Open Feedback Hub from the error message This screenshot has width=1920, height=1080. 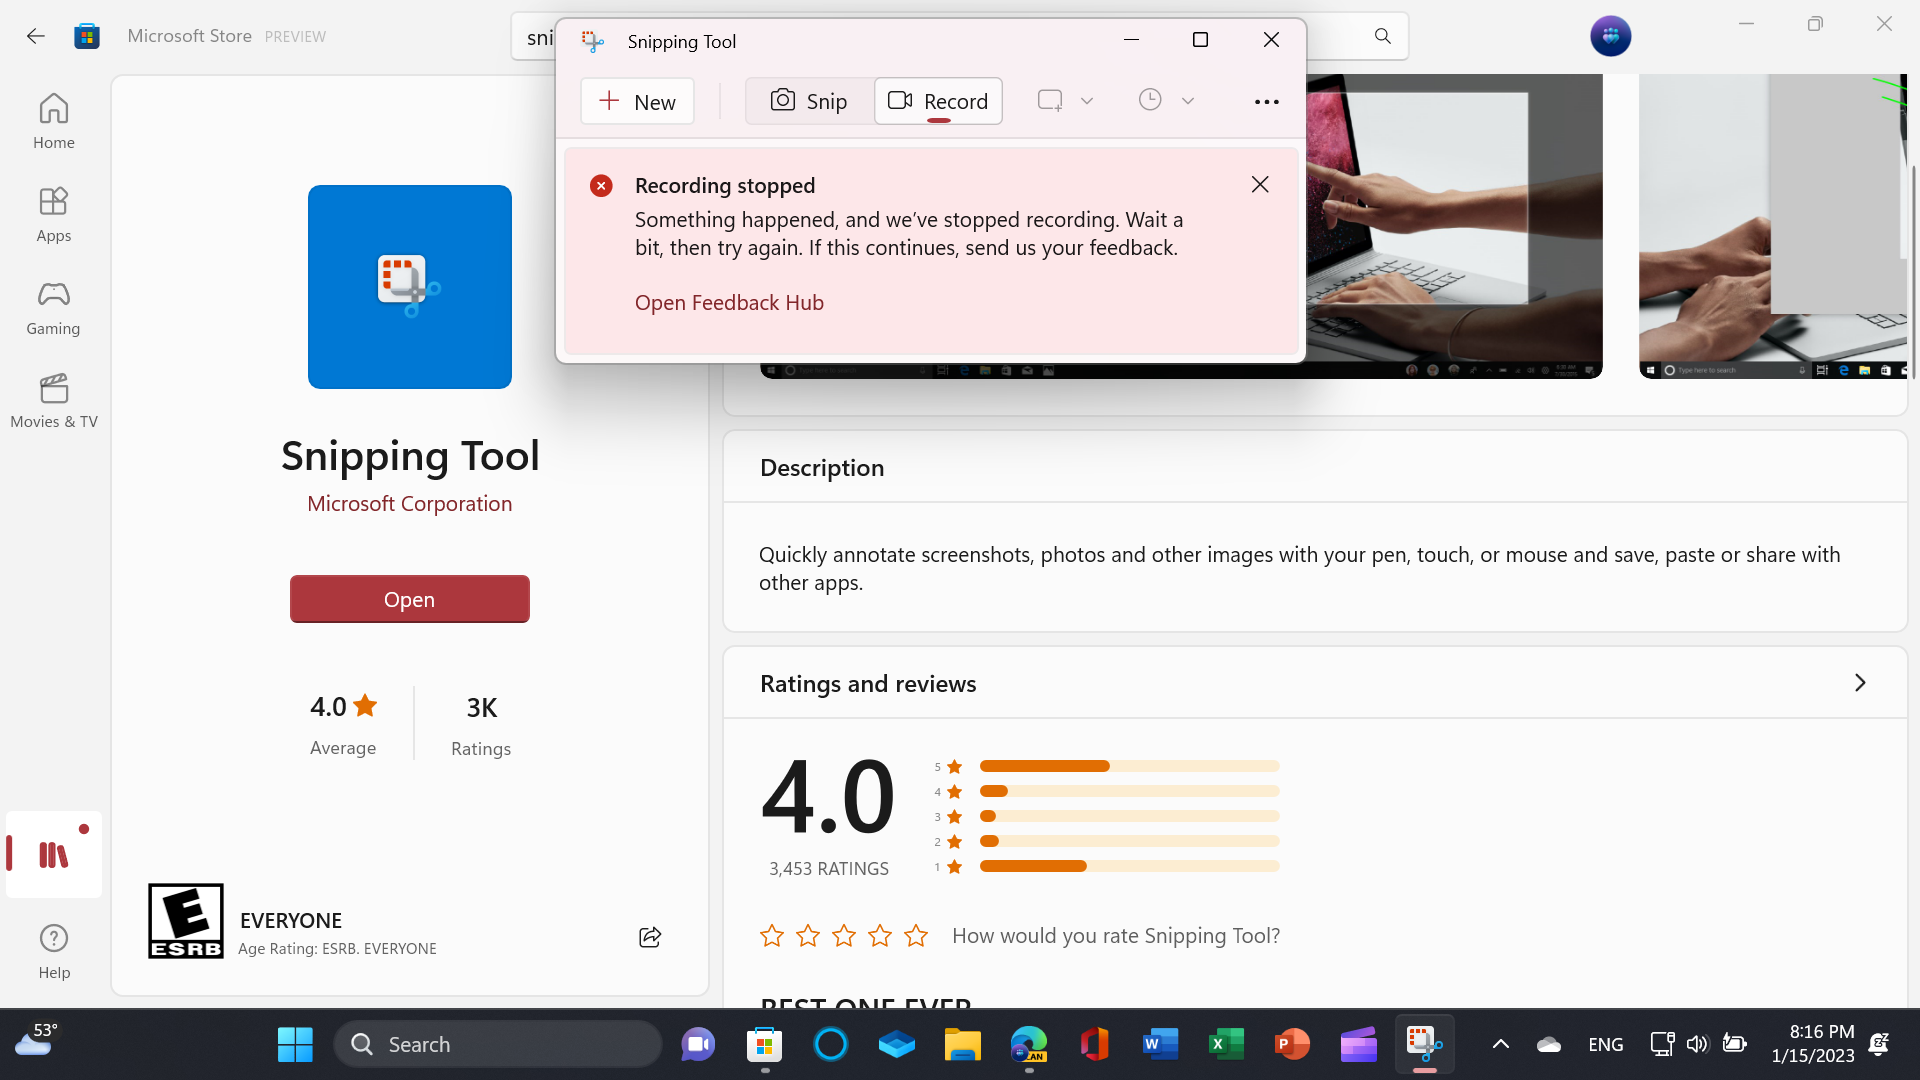729,302
